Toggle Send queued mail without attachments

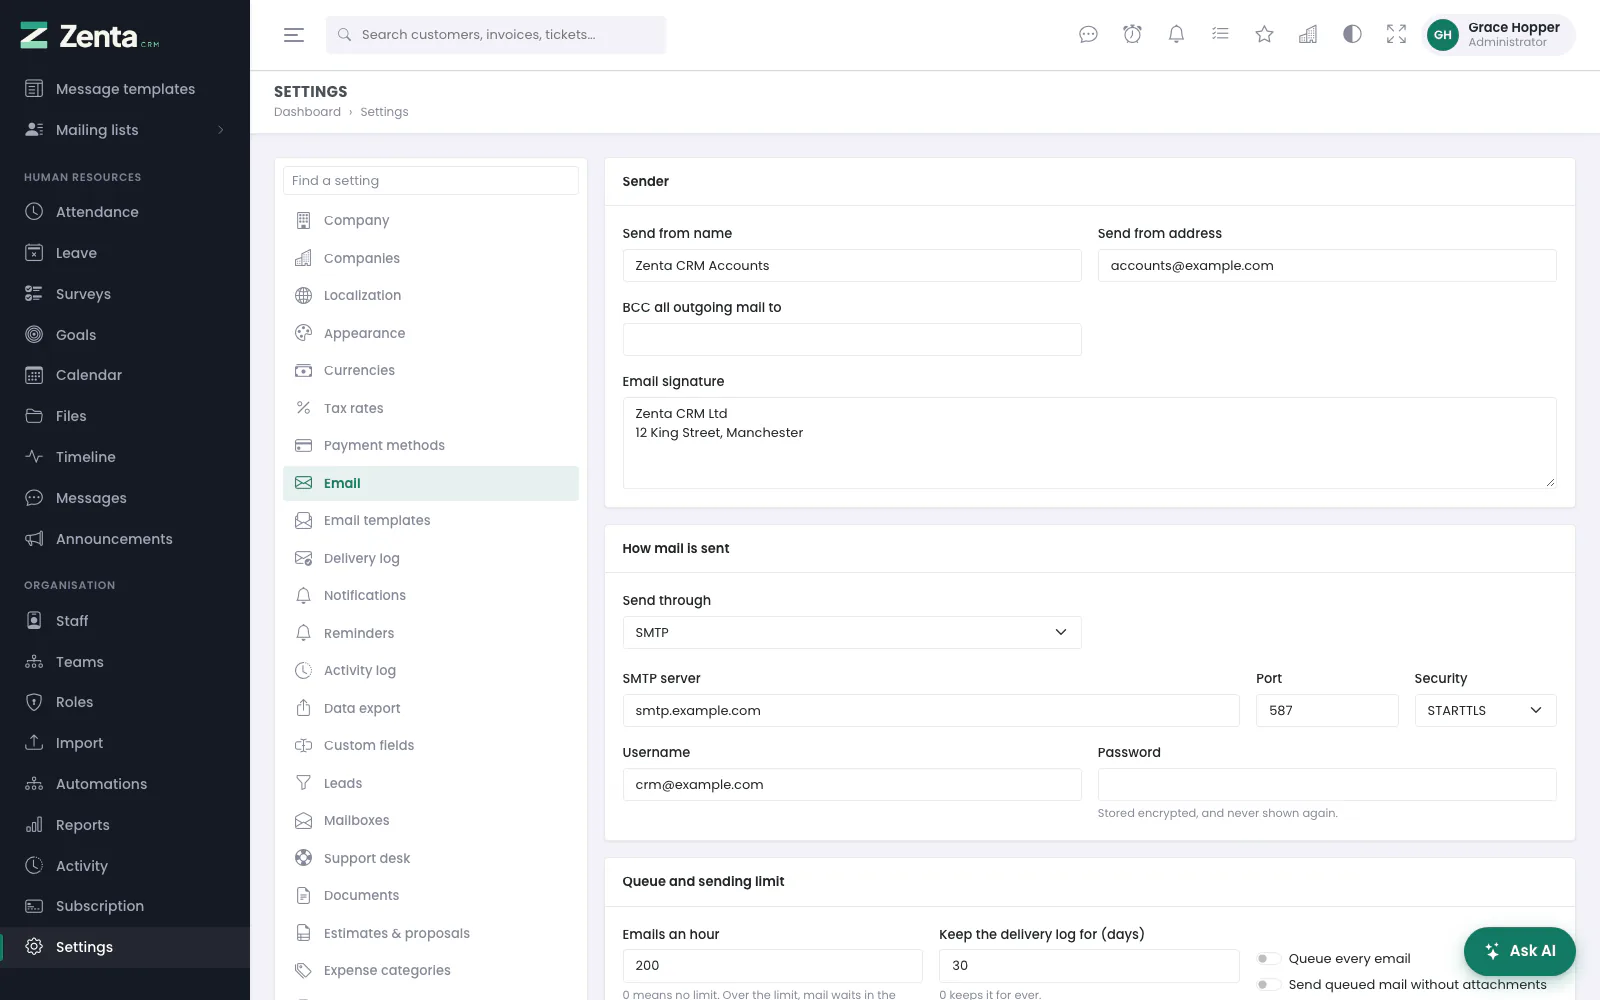pos(1268,985)
